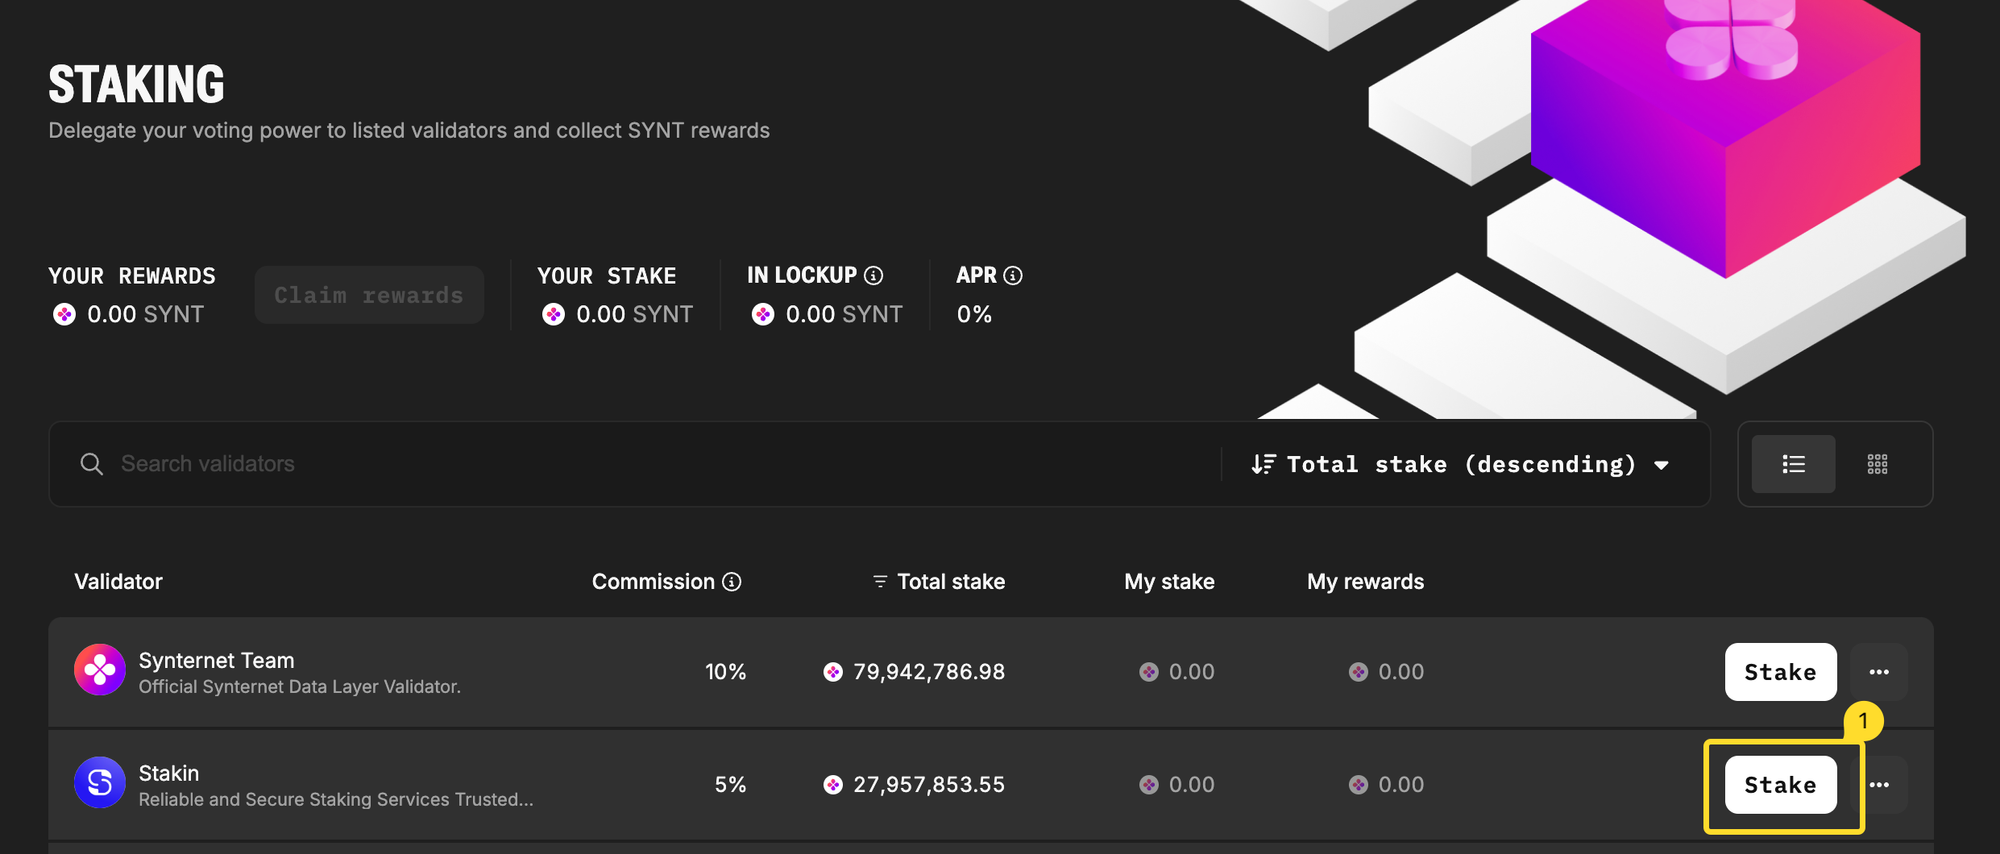The image size is (2000, 854).
Task: Open more options for Synternet Team
Action: [x=1879, y=672]
